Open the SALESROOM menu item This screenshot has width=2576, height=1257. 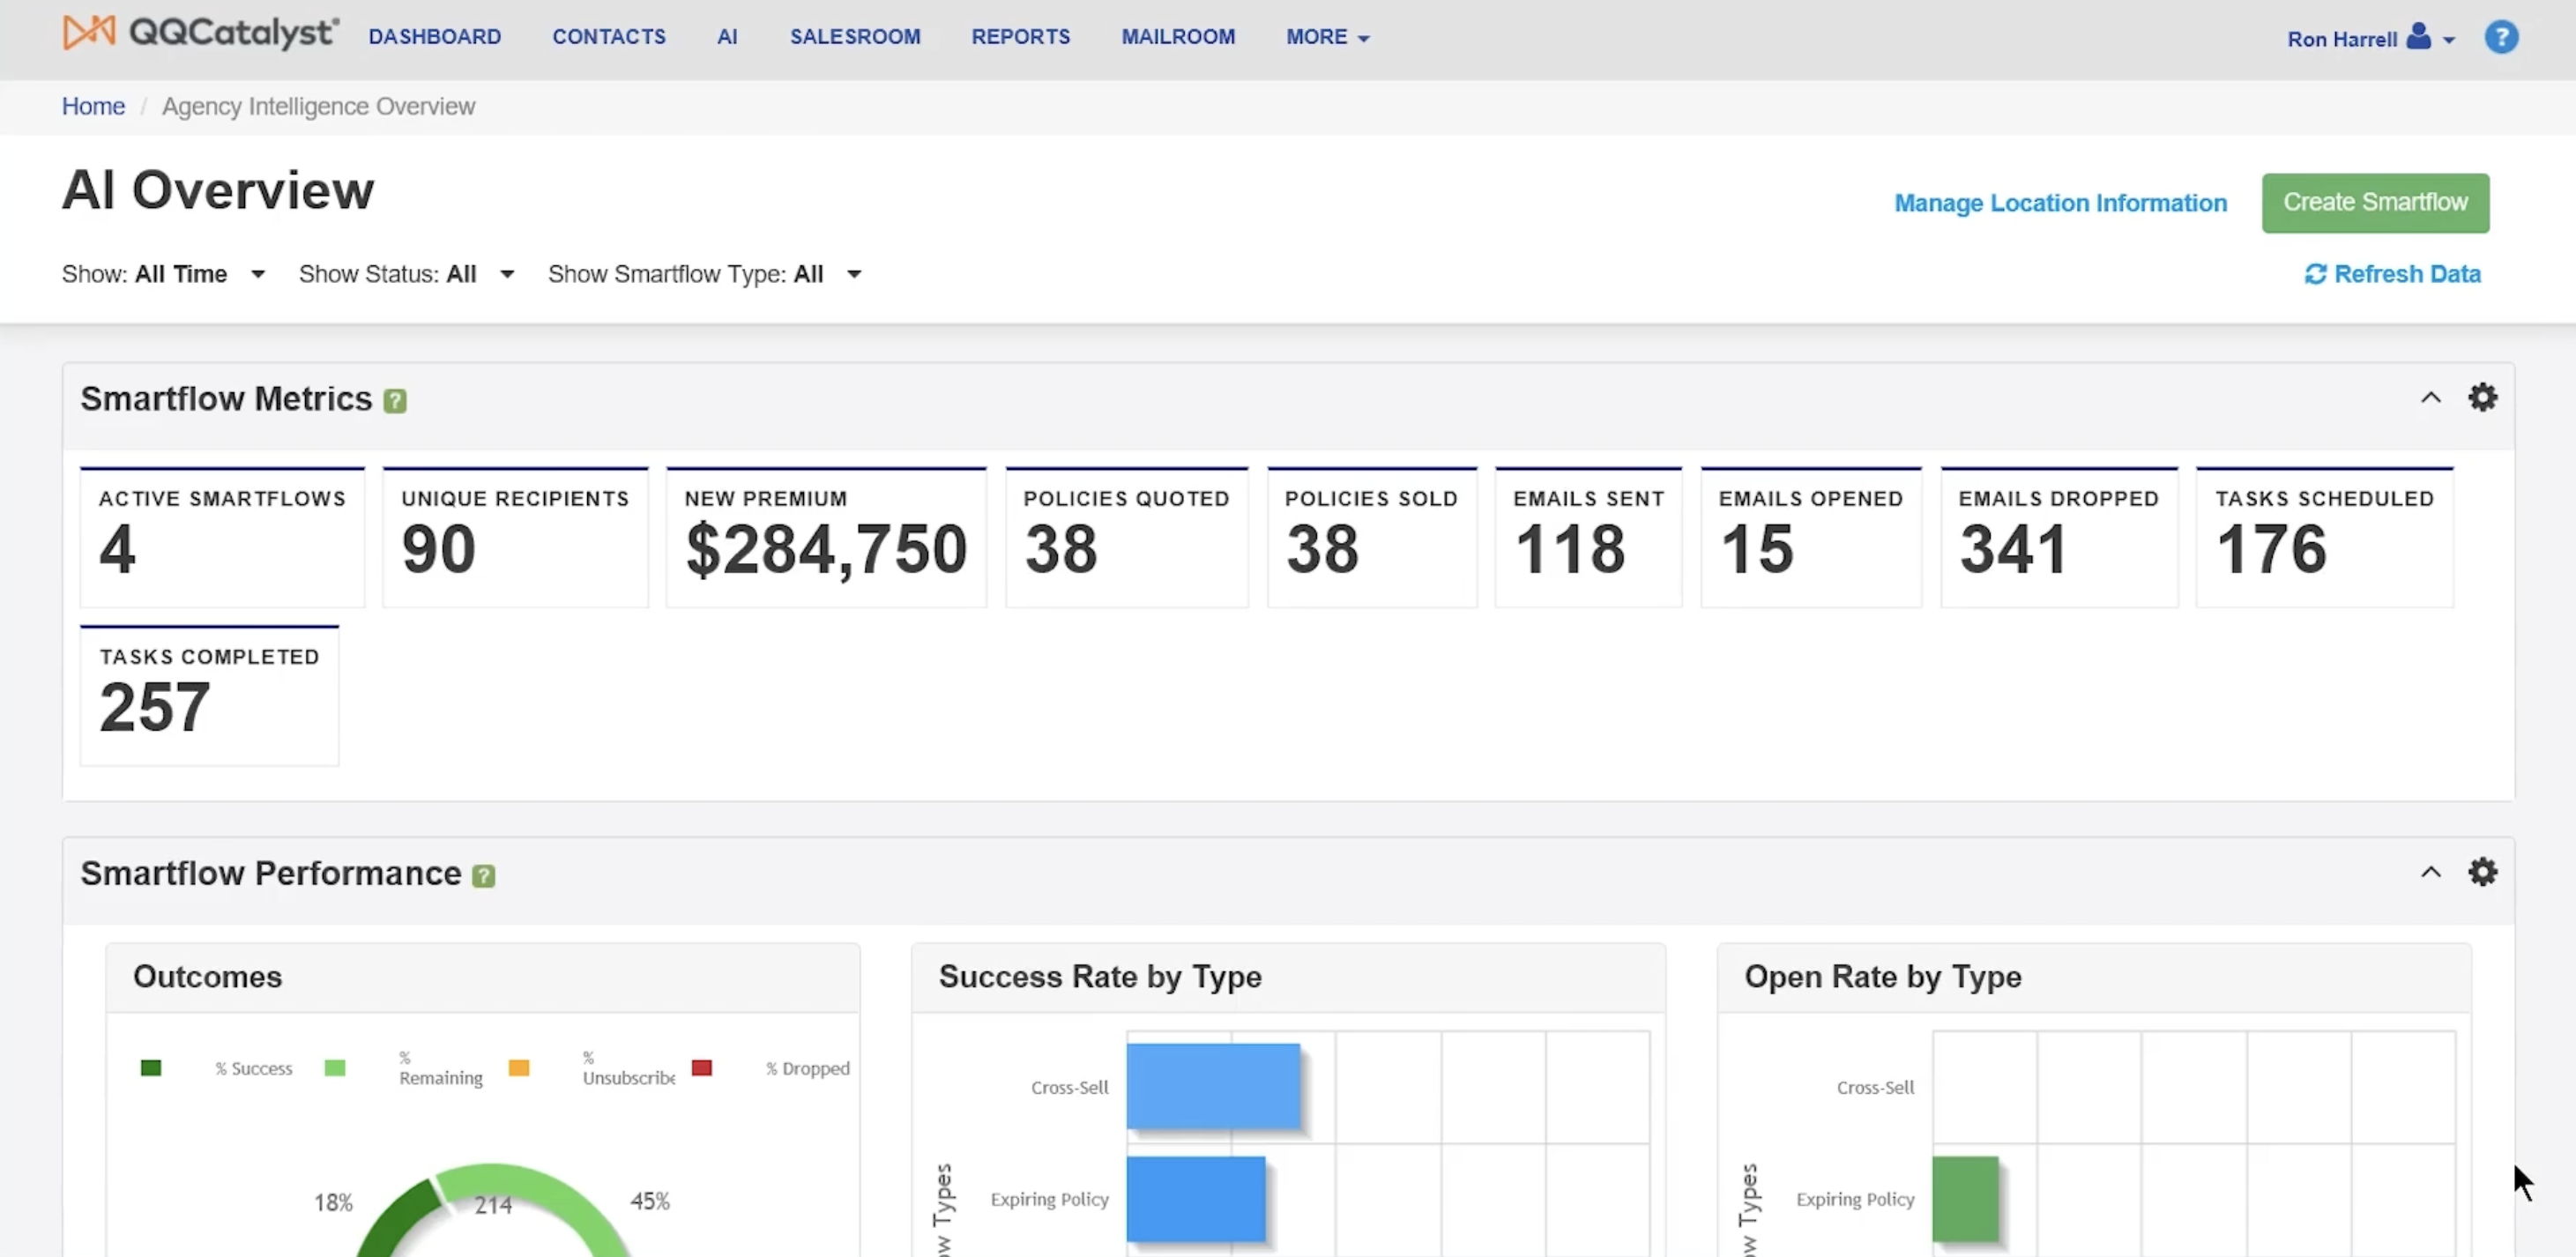[x=854, y=37]
